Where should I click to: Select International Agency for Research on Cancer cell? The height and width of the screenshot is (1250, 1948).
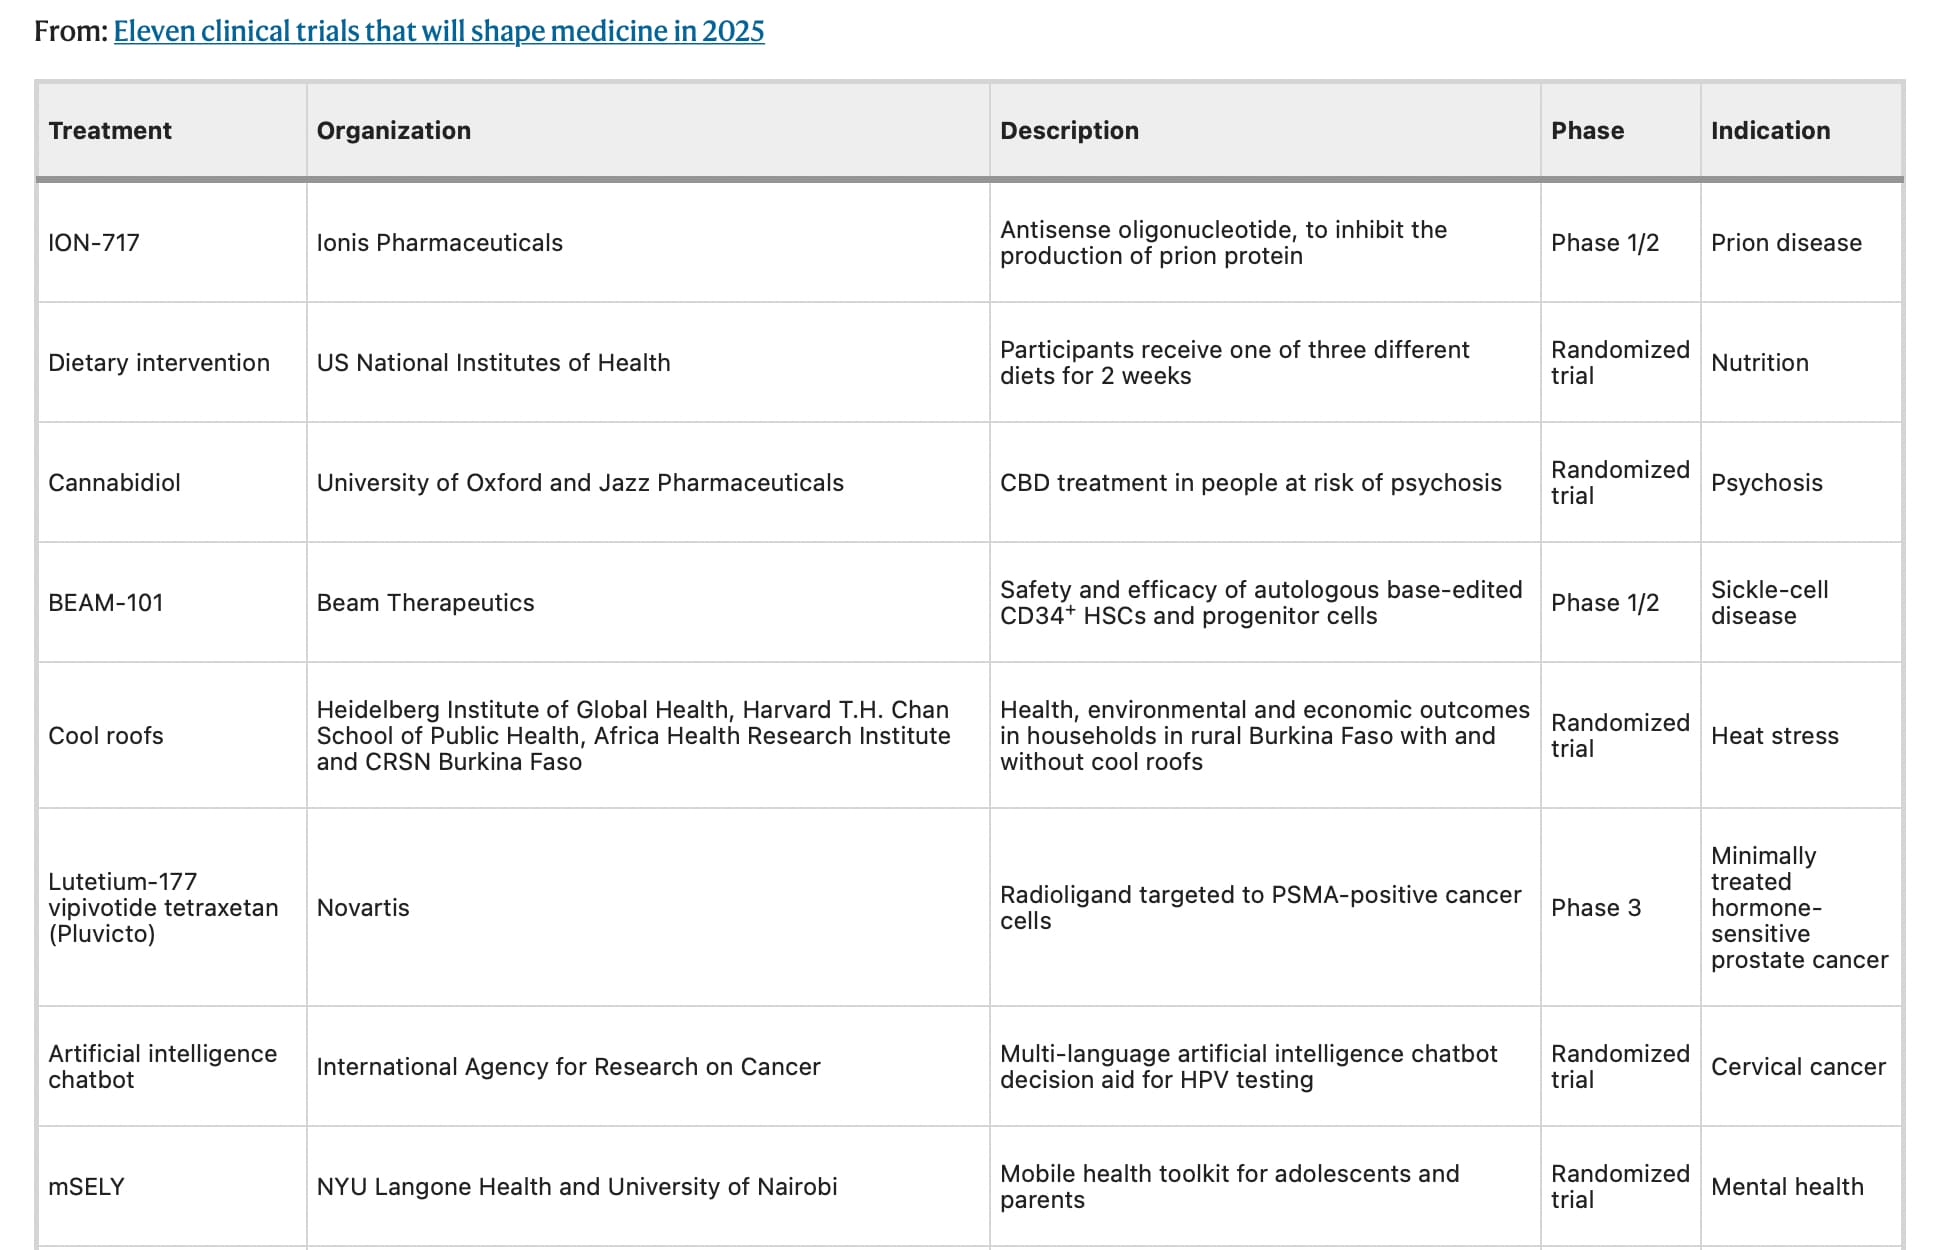648,1067
